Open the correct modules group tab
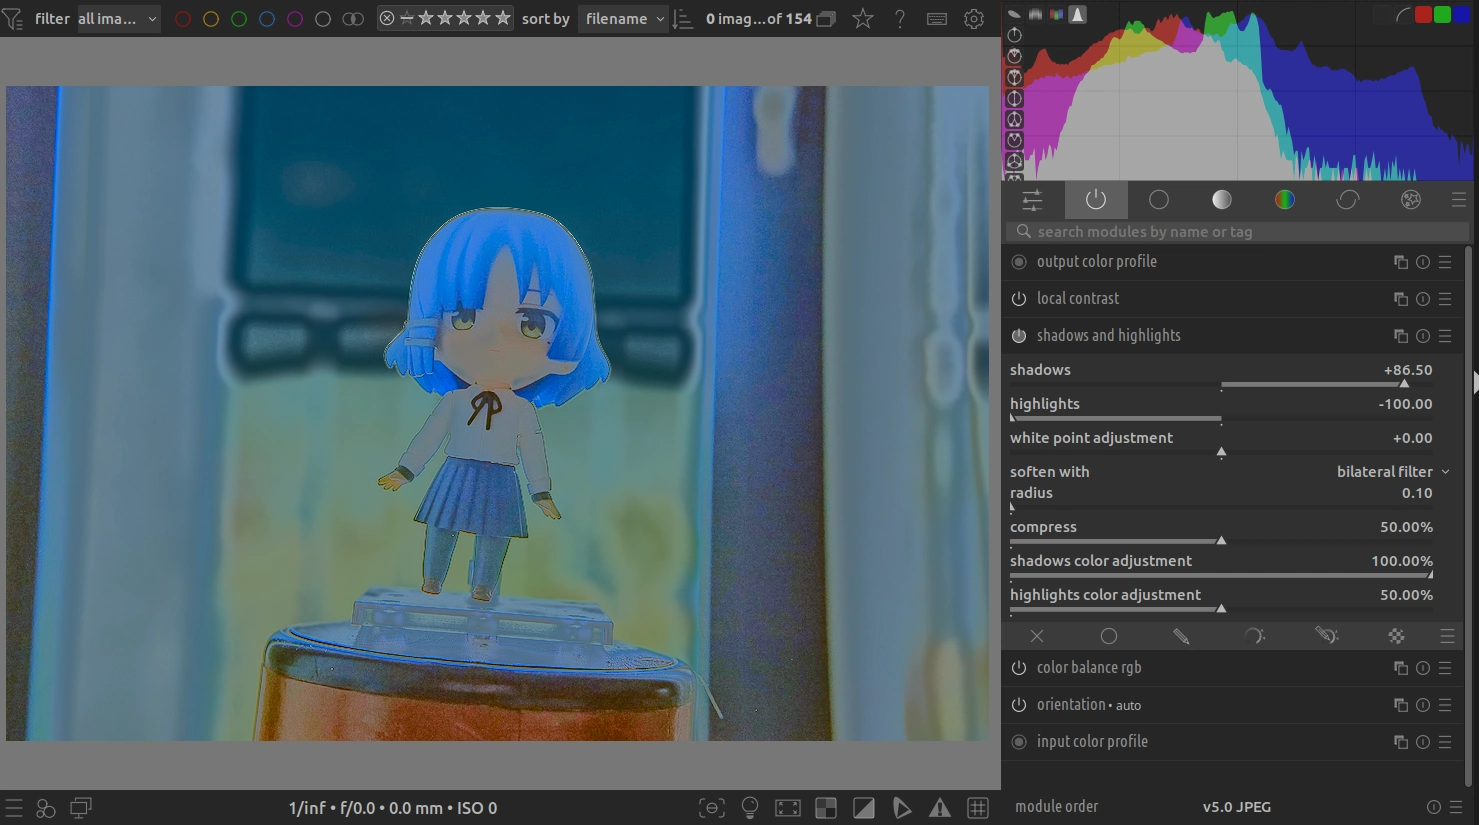1479x825 pixels. click(1348, 200)
